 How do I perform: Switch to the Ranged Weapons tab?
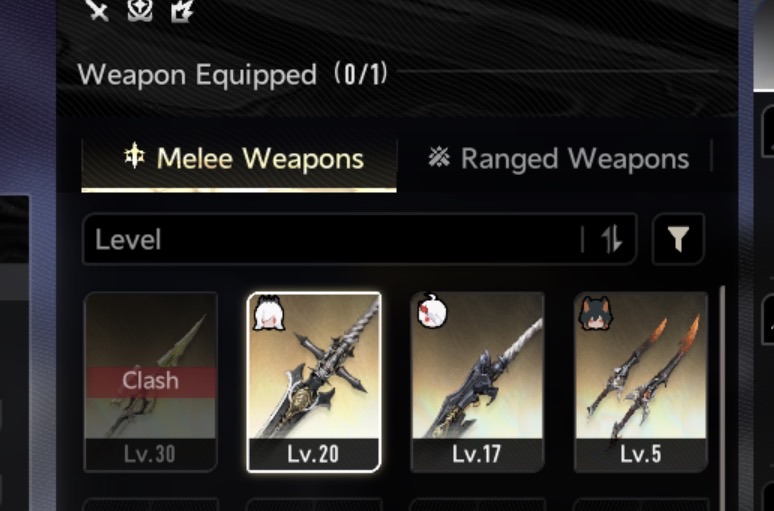(558, 158)
